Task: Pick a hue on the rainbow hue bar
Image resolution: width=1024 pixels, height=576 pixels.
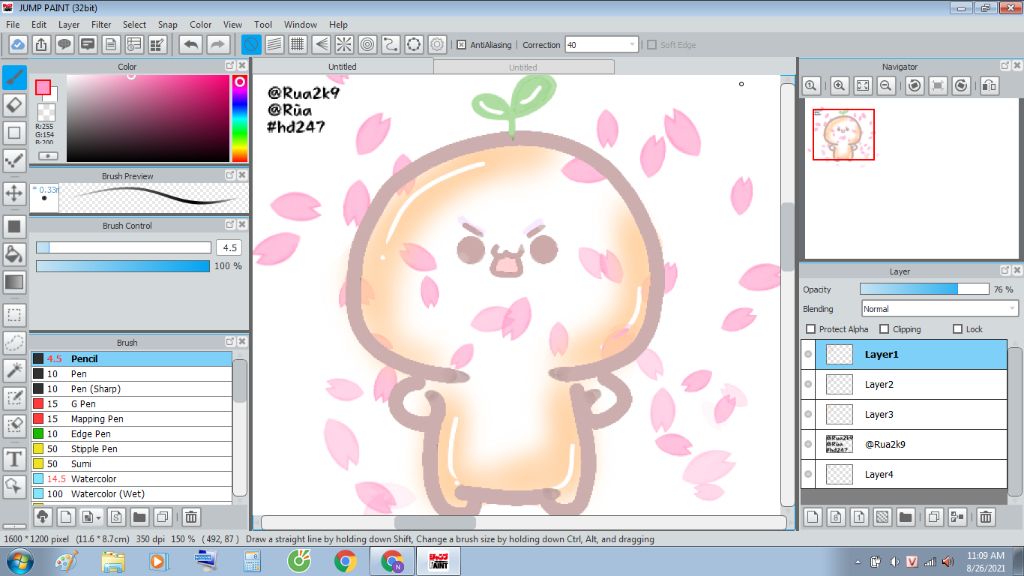Action: 240,118
